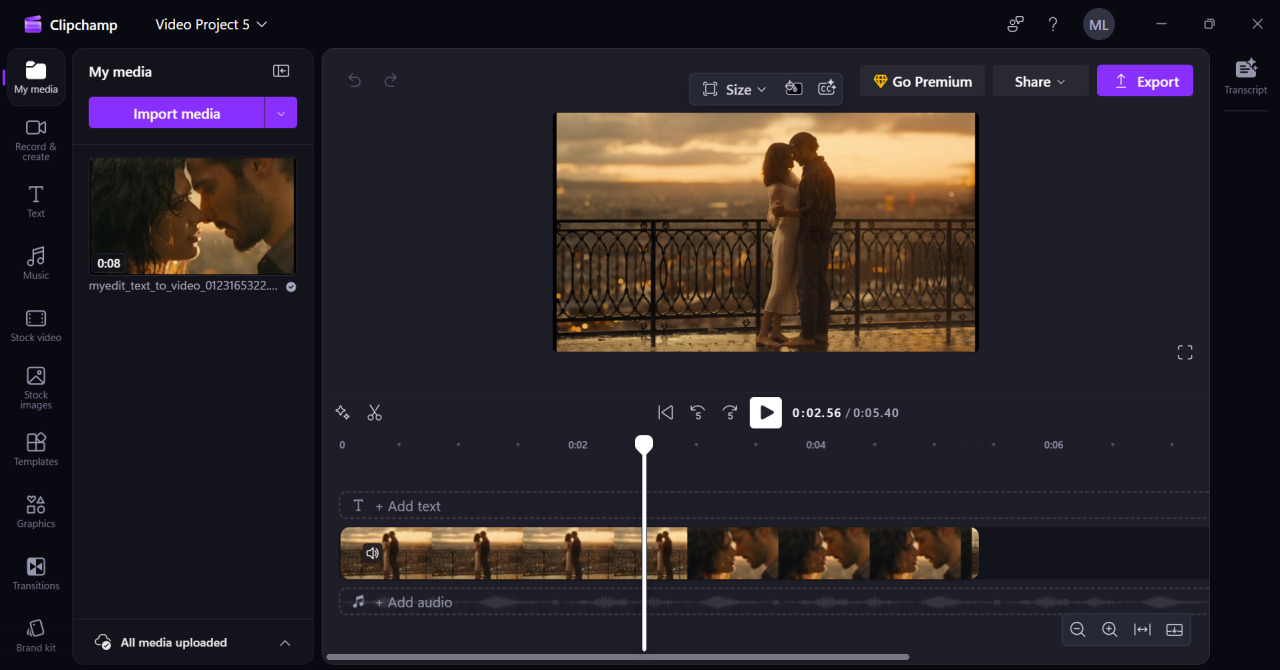The width and height of the screenshot is (1280, 670).
Task: Click the split scissors tool
Action: (x=375, y=412)
